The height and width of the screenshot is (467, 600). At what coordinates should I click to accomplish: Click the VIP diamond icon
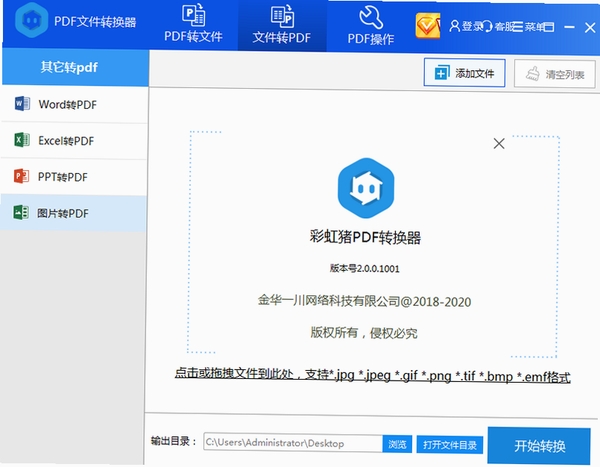[x=427, y=26]
